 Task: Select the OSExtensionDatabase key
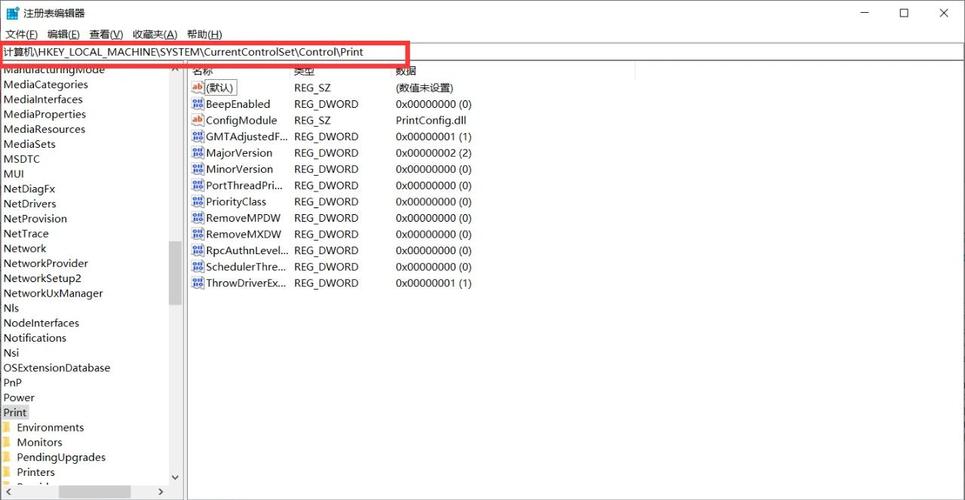coord(57,368)
